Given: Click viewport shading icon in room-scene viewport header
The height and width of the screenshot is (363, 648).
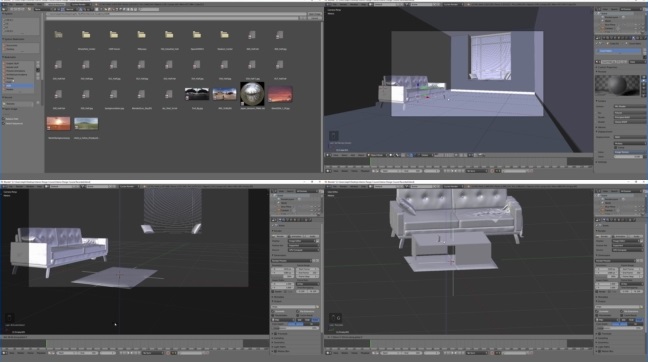Looking at the screenshot, I should coord(391,155).
